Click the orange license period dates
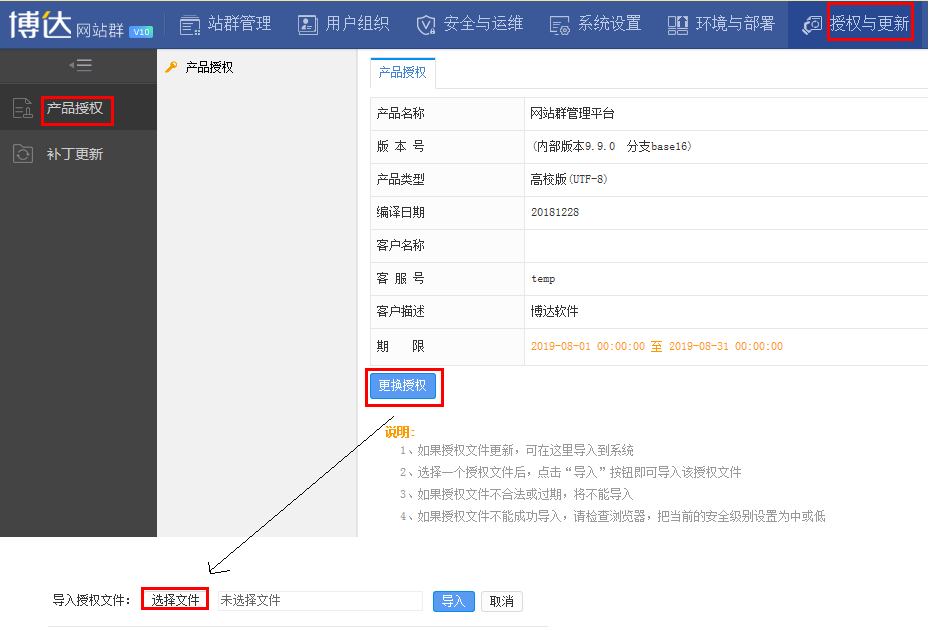This screenshot has height=630, width=933. pos(656,346)
